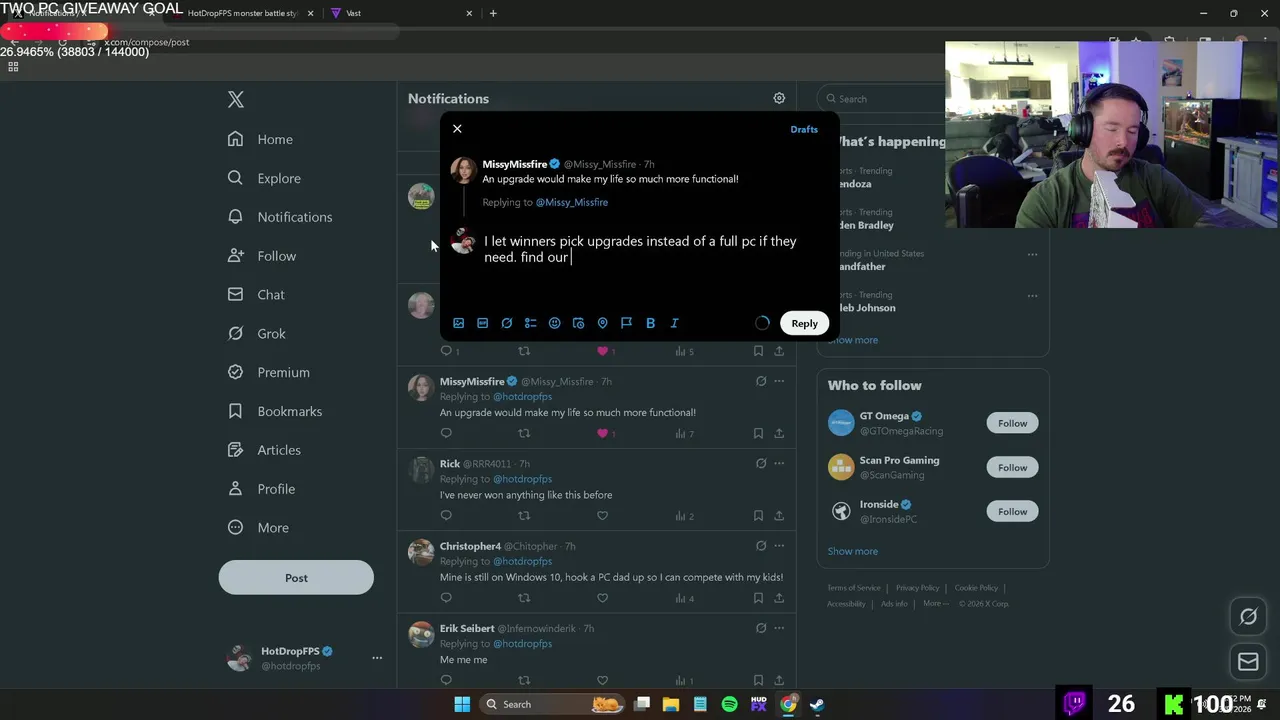Open Grok explain icon on Rick's post
1280x720 pixels.
761,463
